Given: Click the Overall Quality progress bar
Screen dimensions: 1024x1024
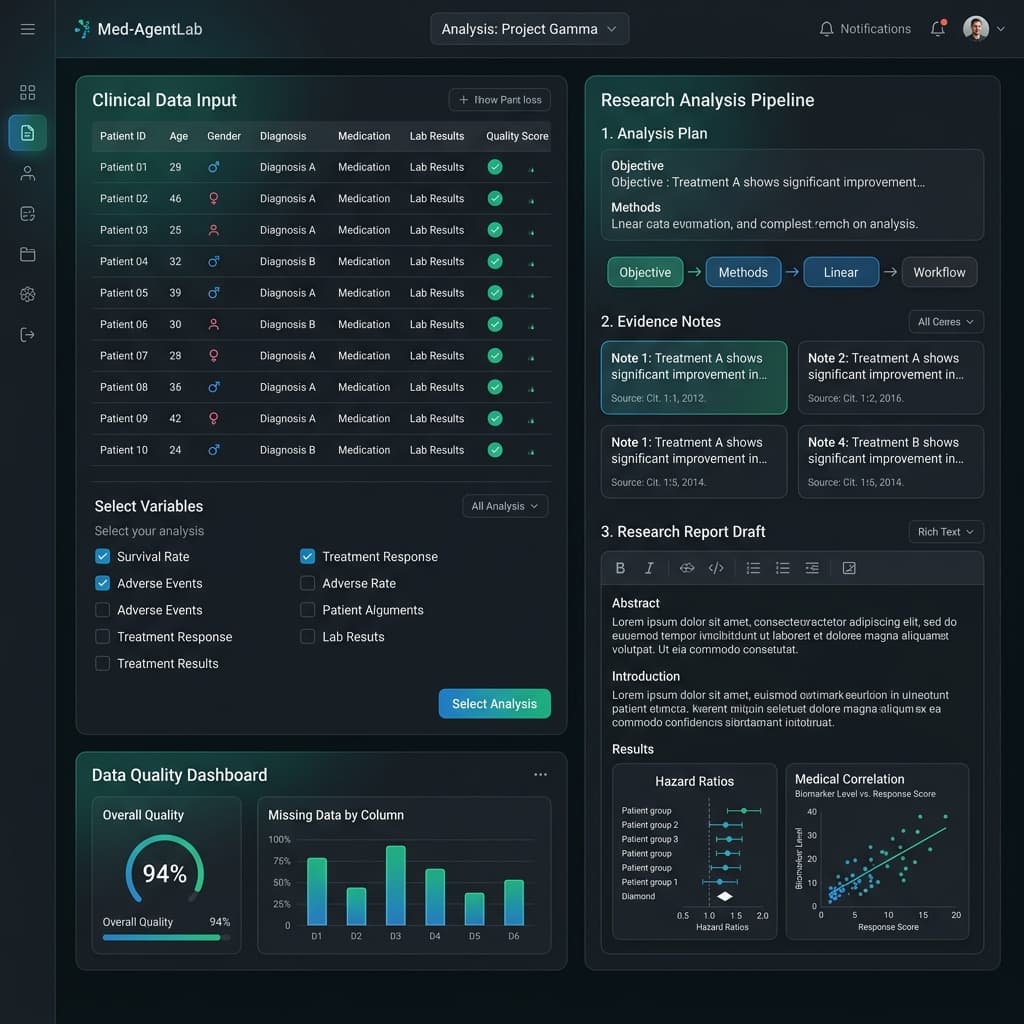Looking at the screenshot, I should click(167, 937).
